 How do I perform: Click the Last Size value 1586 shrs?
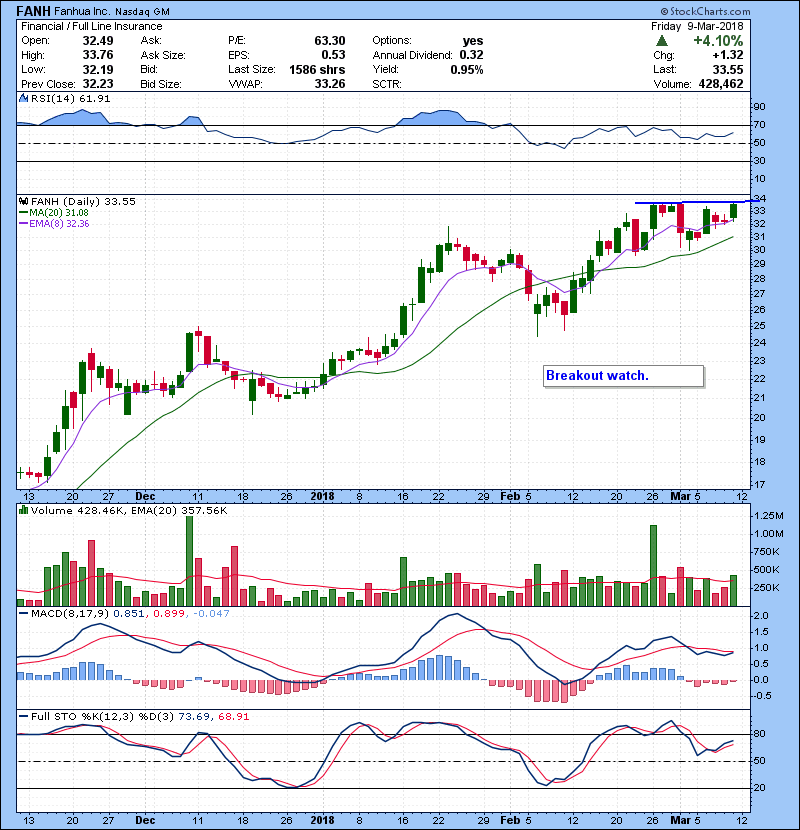pyautogui.click(x=317, y=69)
